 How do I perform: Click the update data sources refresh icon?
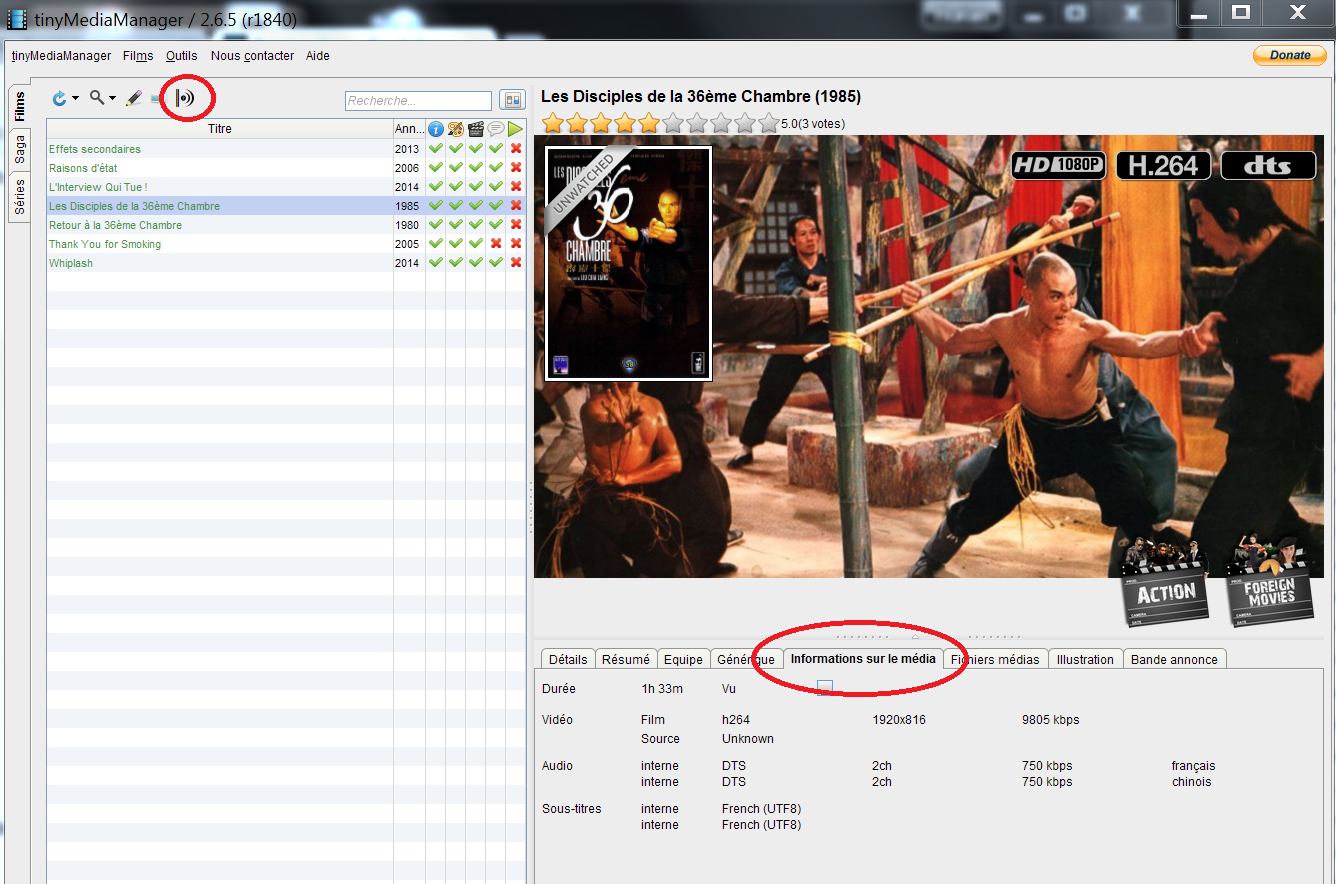click(59, 98)
